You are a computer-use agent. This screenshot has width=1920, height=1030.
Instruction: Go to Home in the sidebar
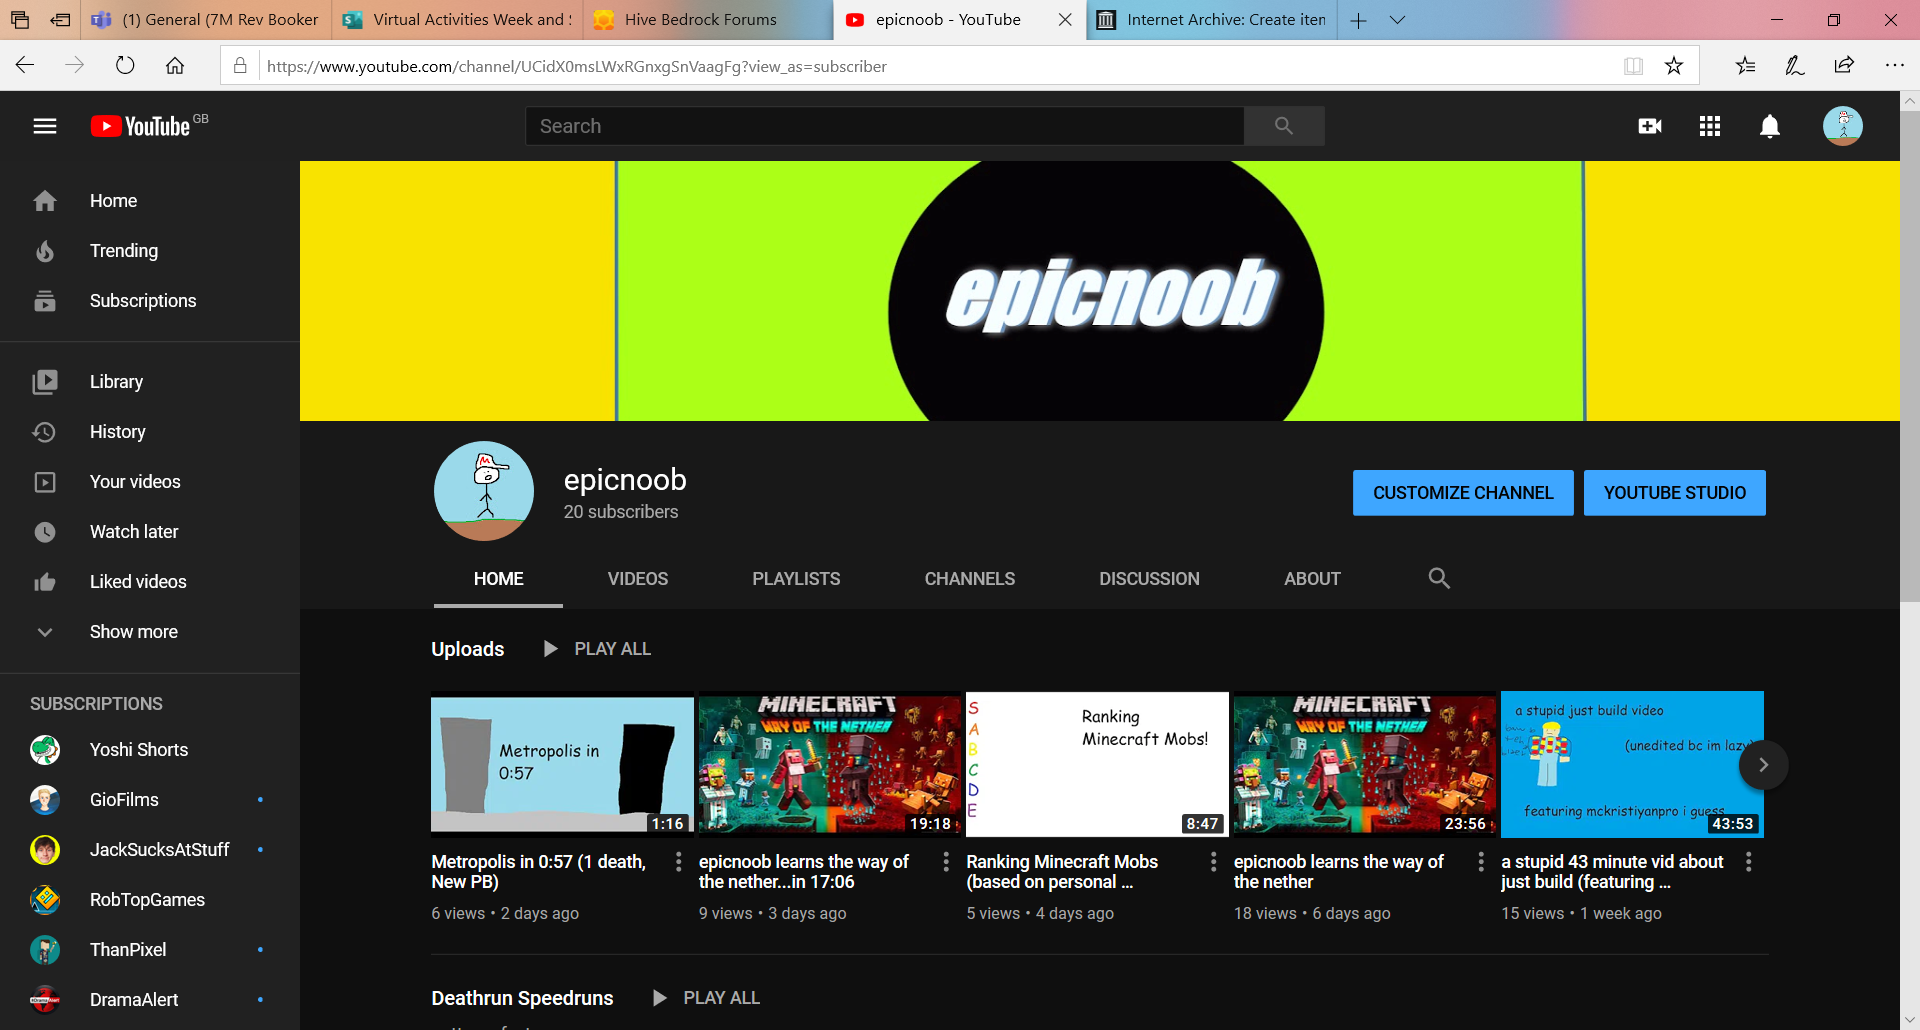click(x=150, y=201)
